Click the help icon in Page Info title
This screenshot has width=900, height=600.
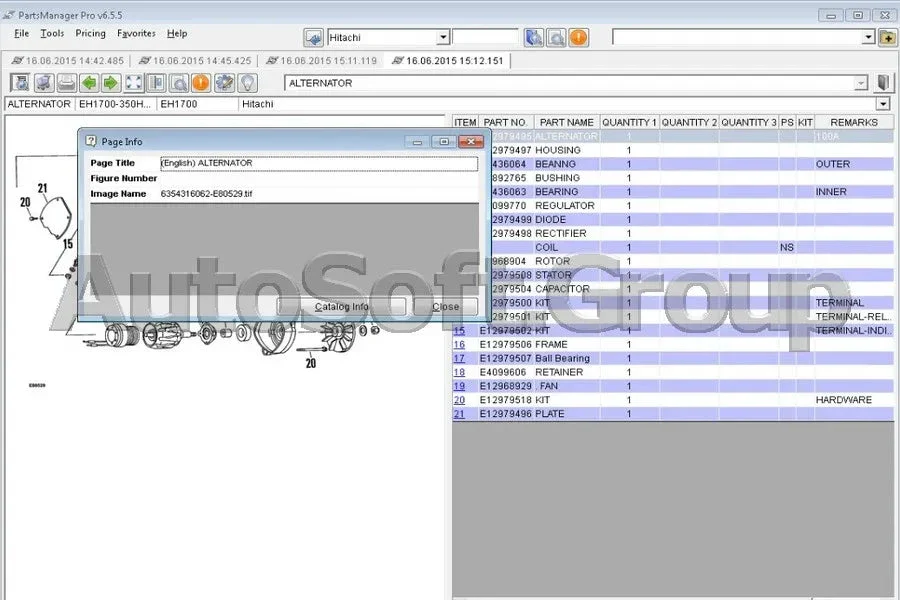(x=91, y=141)
